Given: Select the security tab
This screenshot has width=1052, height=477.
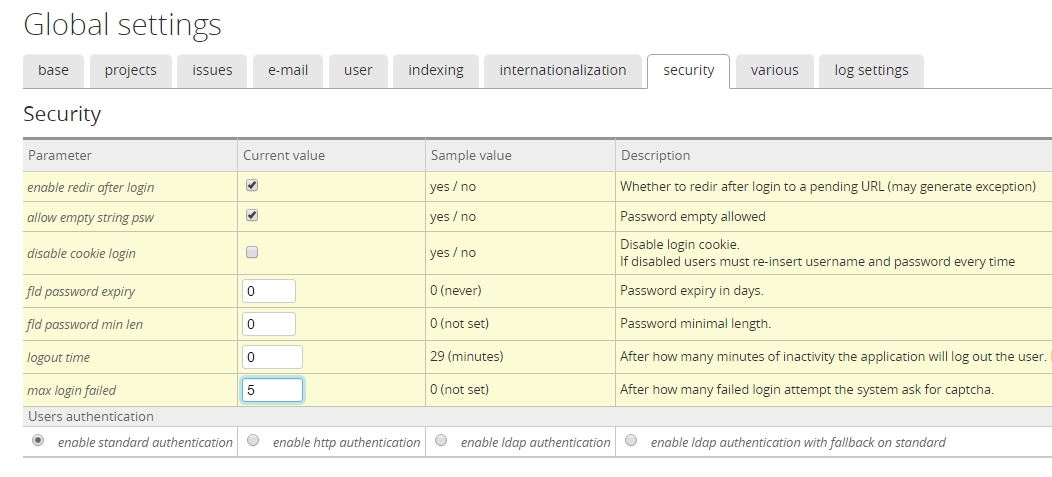Looking at the screenshot, I should (x=689, y=70).
